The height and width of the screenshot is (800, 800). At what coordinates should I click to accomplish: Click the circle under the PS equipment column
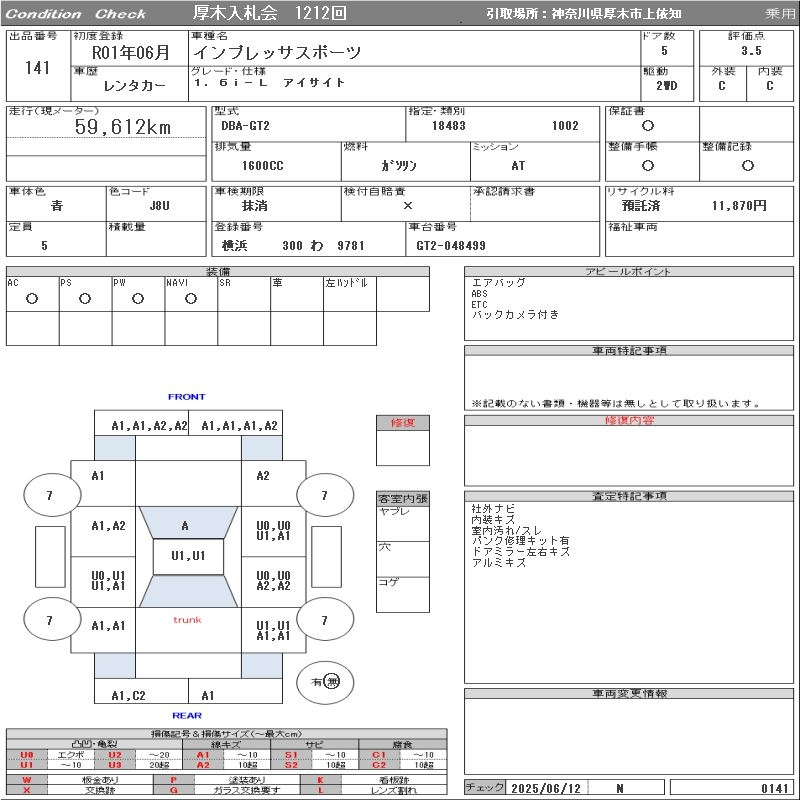85,299
